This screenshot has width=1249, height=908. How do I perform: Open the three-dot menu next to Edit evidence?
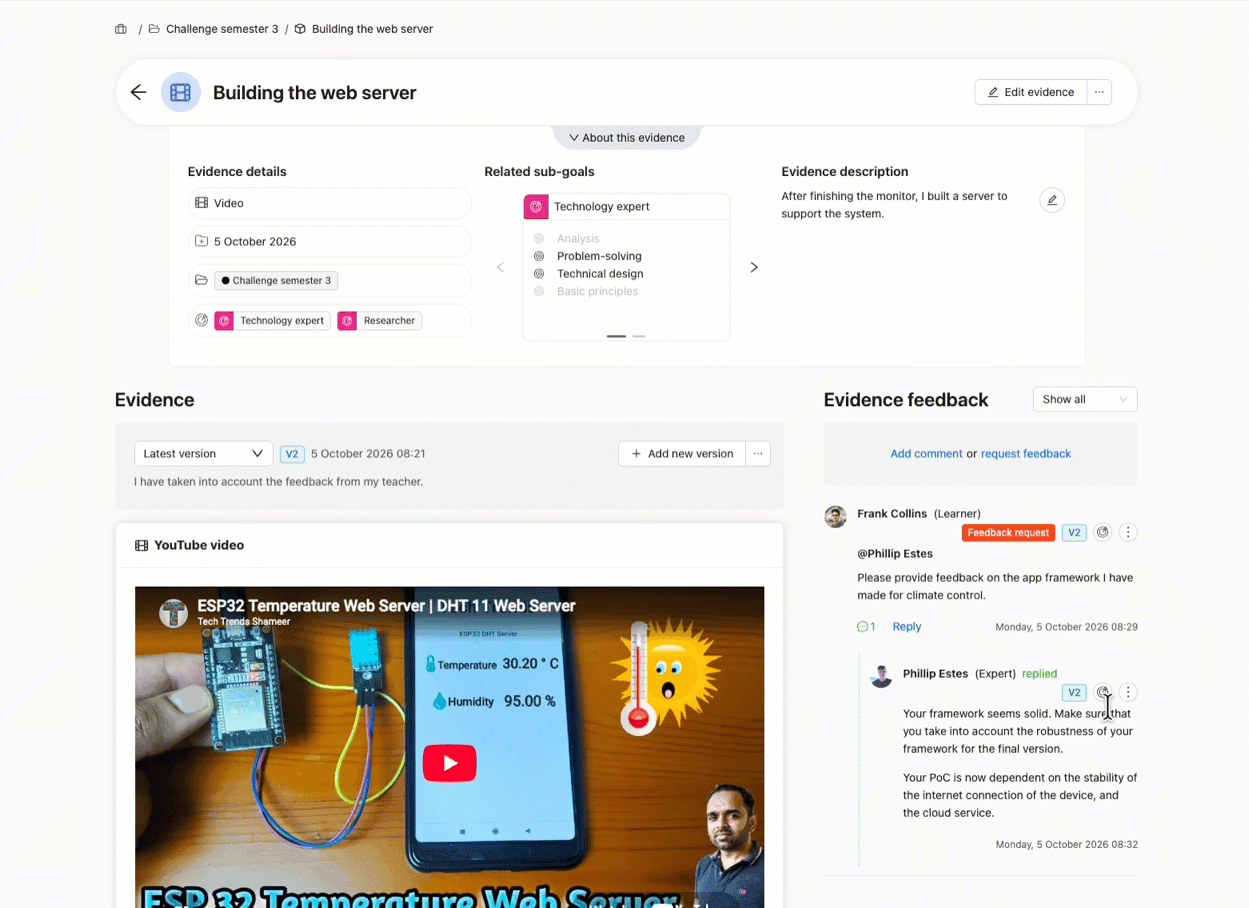(x=1099, y=92)
